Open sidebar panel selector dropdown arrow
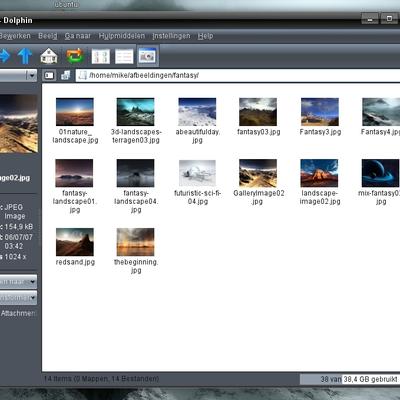 [32, 76]
